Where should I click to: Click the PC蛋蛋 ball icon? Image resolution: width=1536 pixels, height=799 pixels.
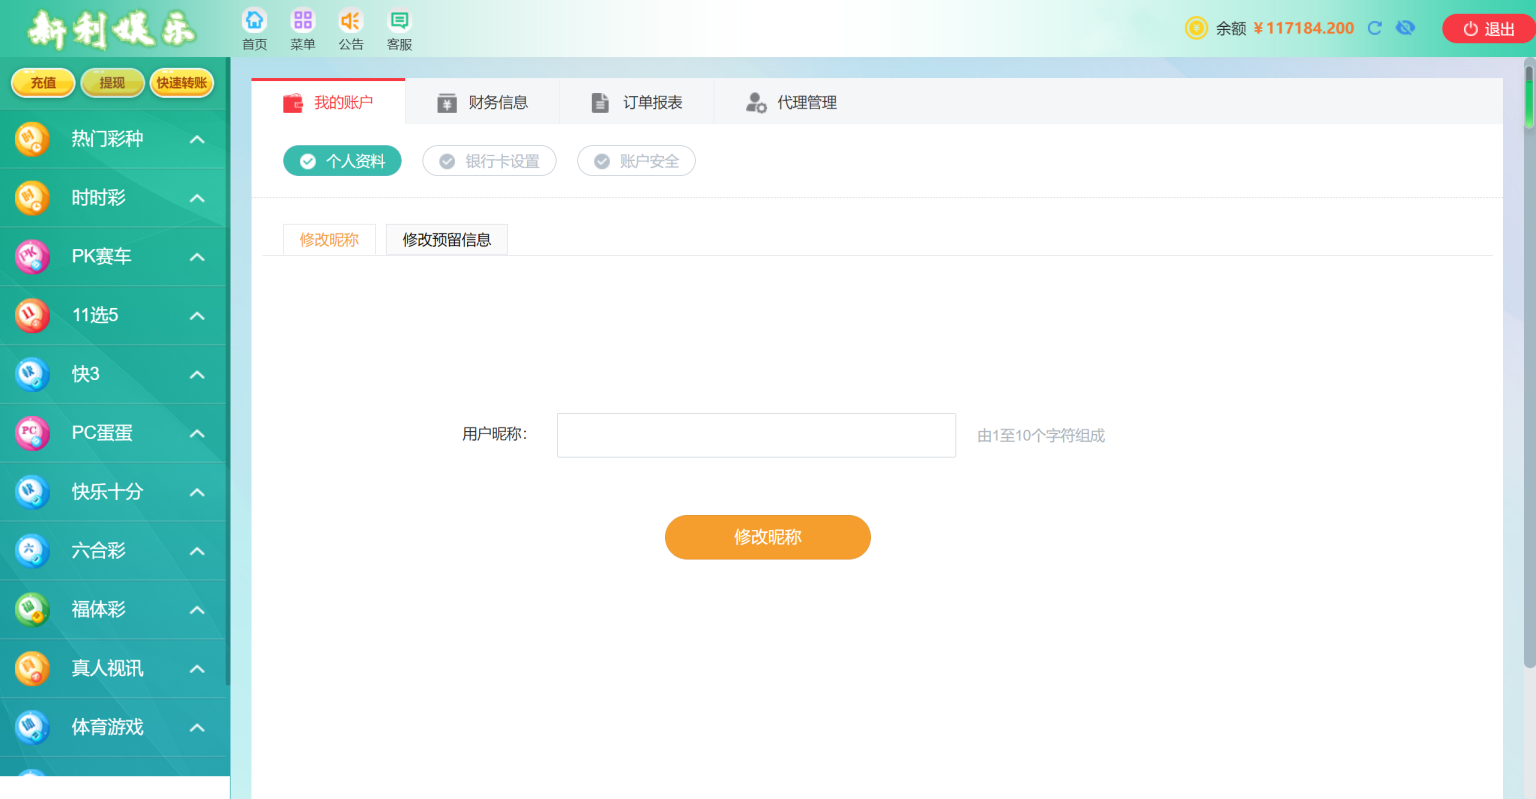pos(32,433)
